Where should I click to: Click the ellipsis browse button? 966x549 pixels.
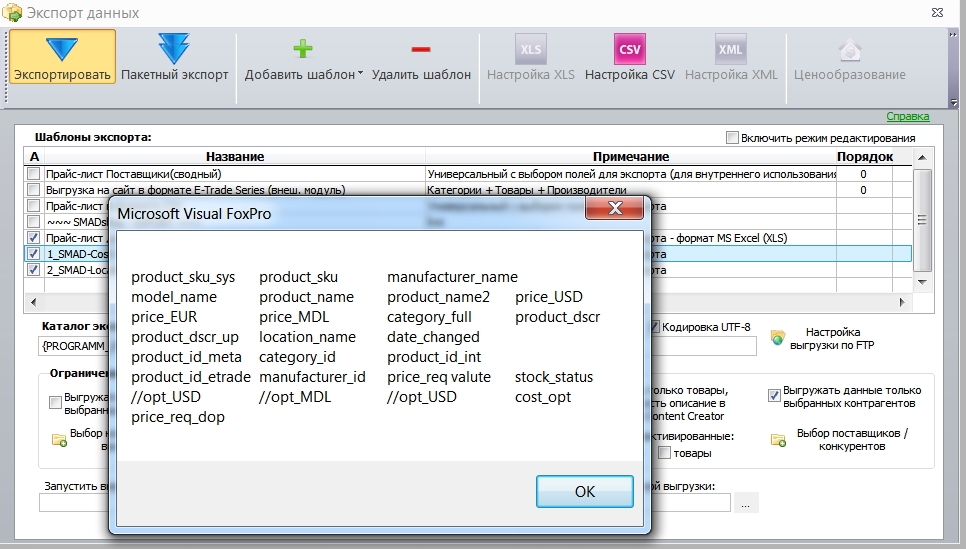(x=745, y=503)
